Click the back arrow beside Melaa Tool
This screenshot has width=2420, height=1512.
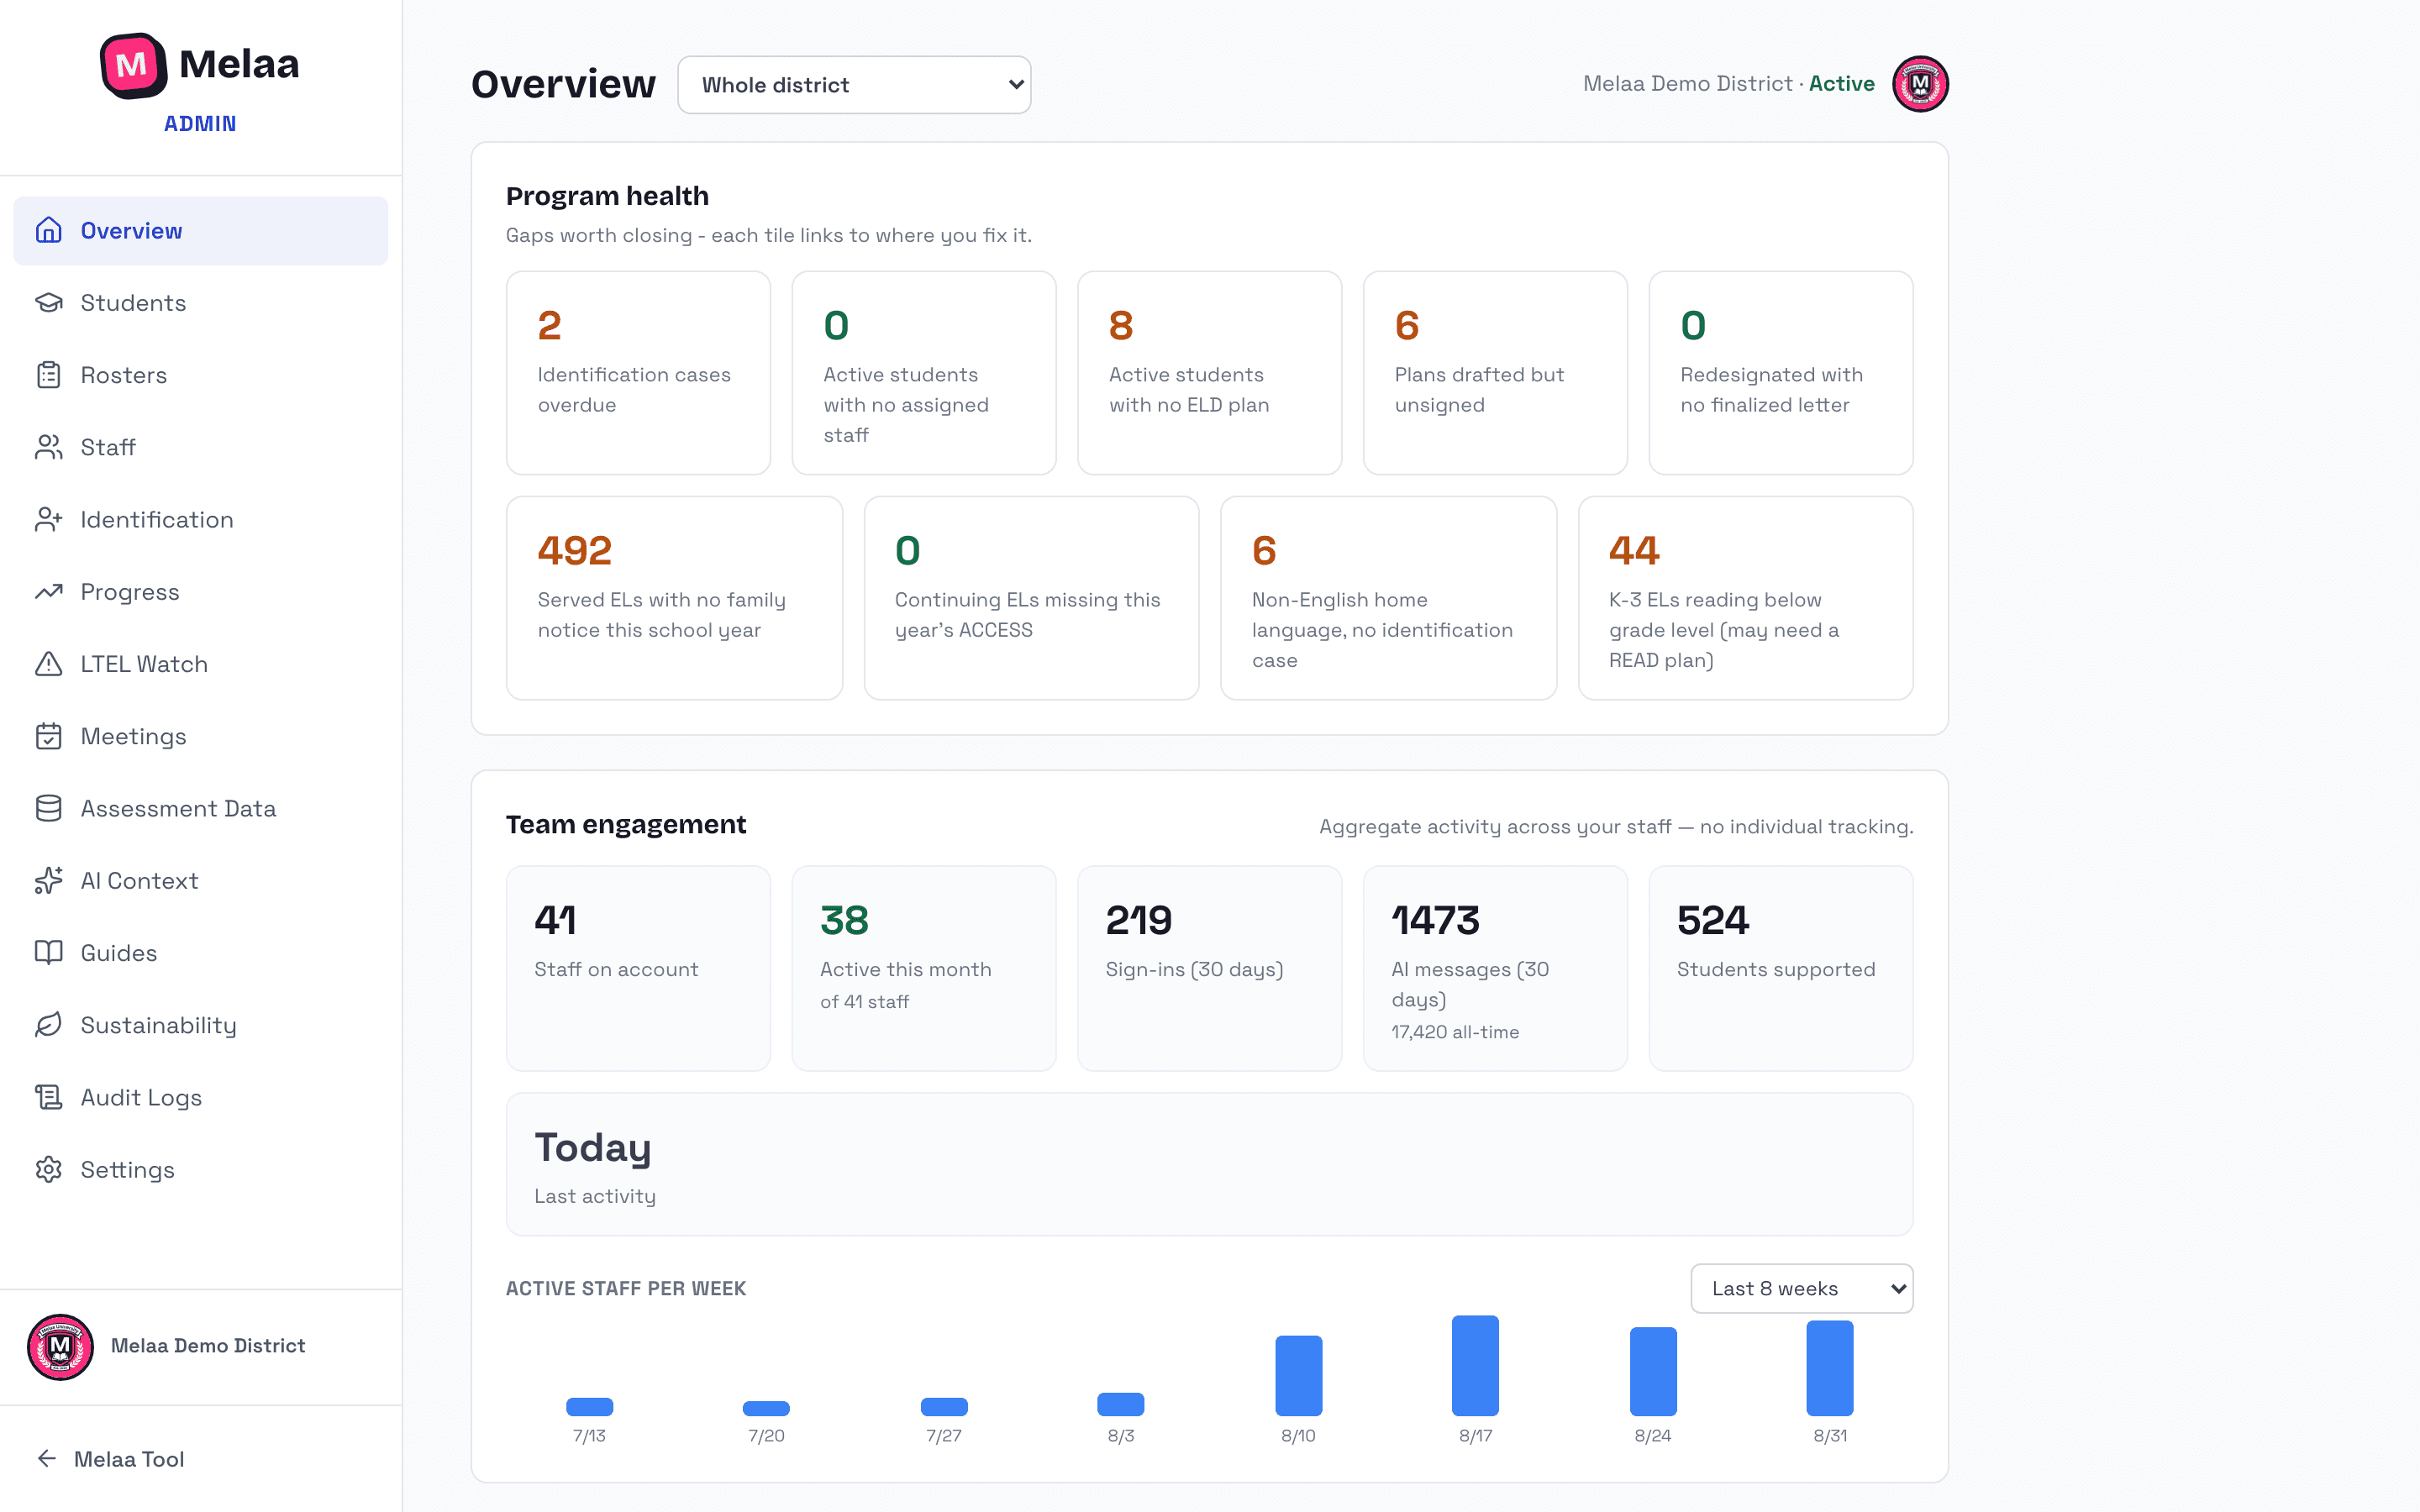pos(47,1459)
